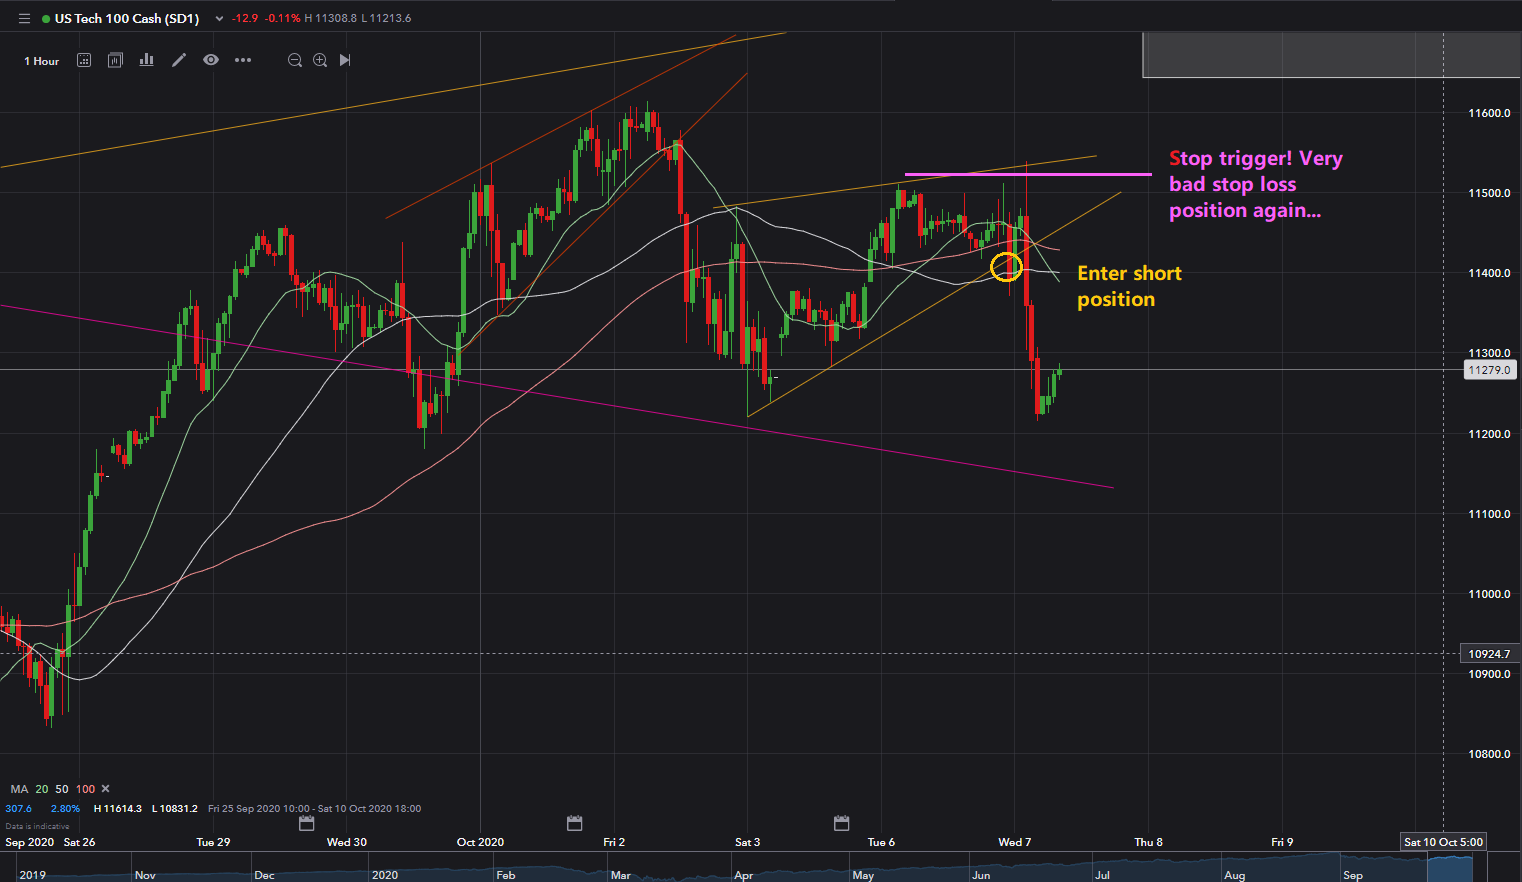Toggle the eye visibility icon in toolbar

211,60
